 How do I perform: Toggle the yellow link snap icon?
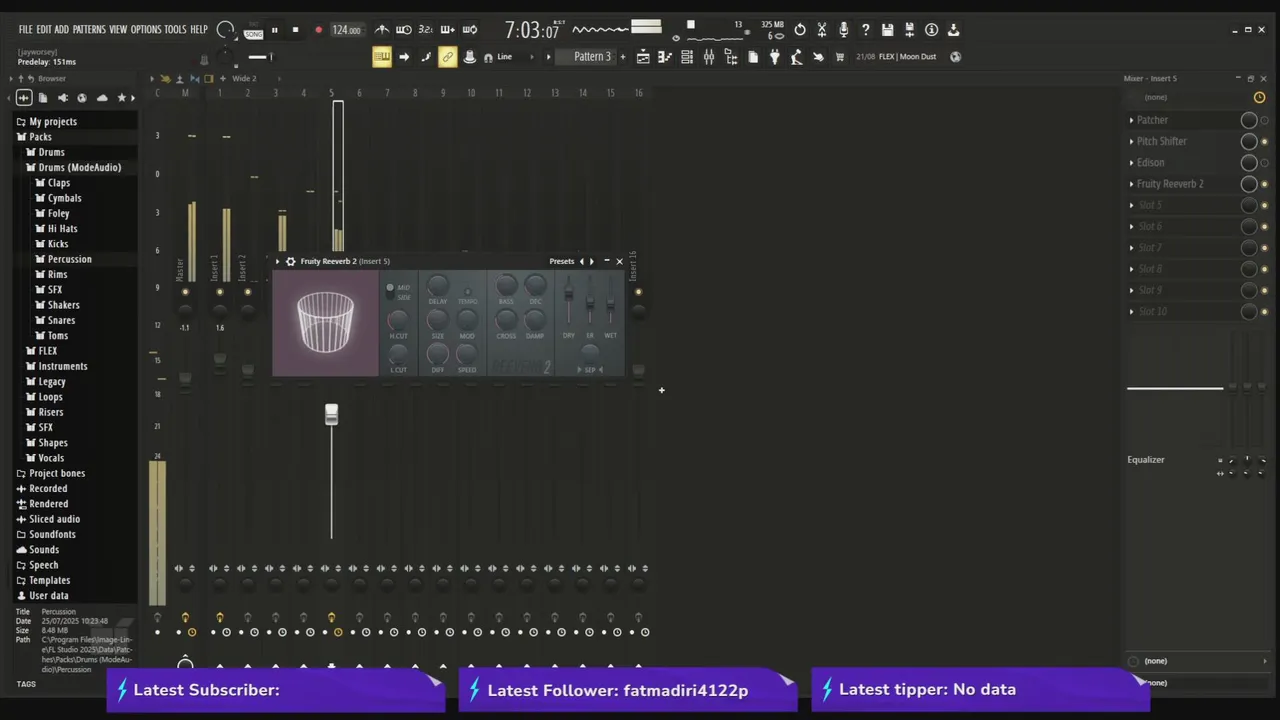pyautogui.click(x=447, y=57)
